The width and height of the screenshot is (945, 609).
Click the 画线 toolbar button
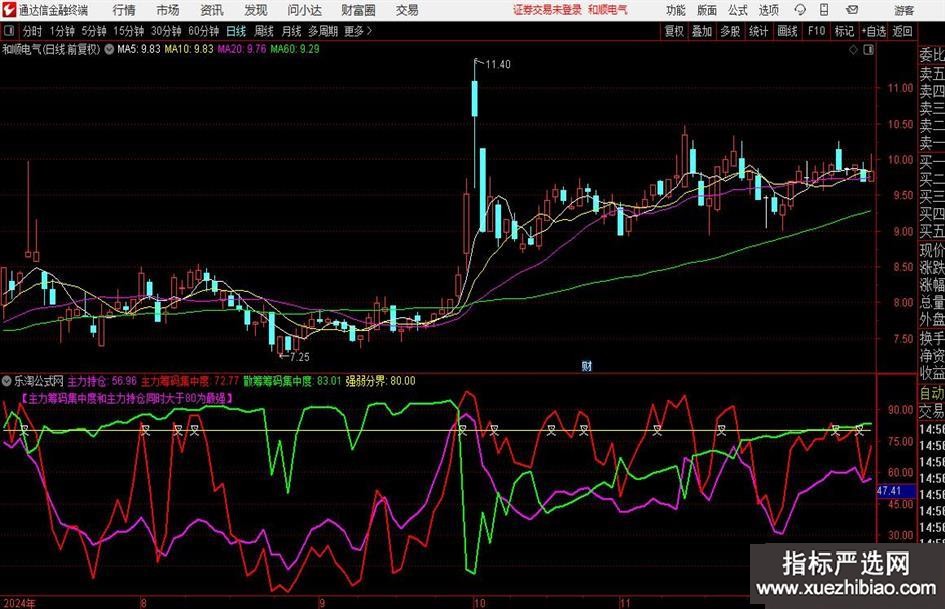click(x=787, y=31)
